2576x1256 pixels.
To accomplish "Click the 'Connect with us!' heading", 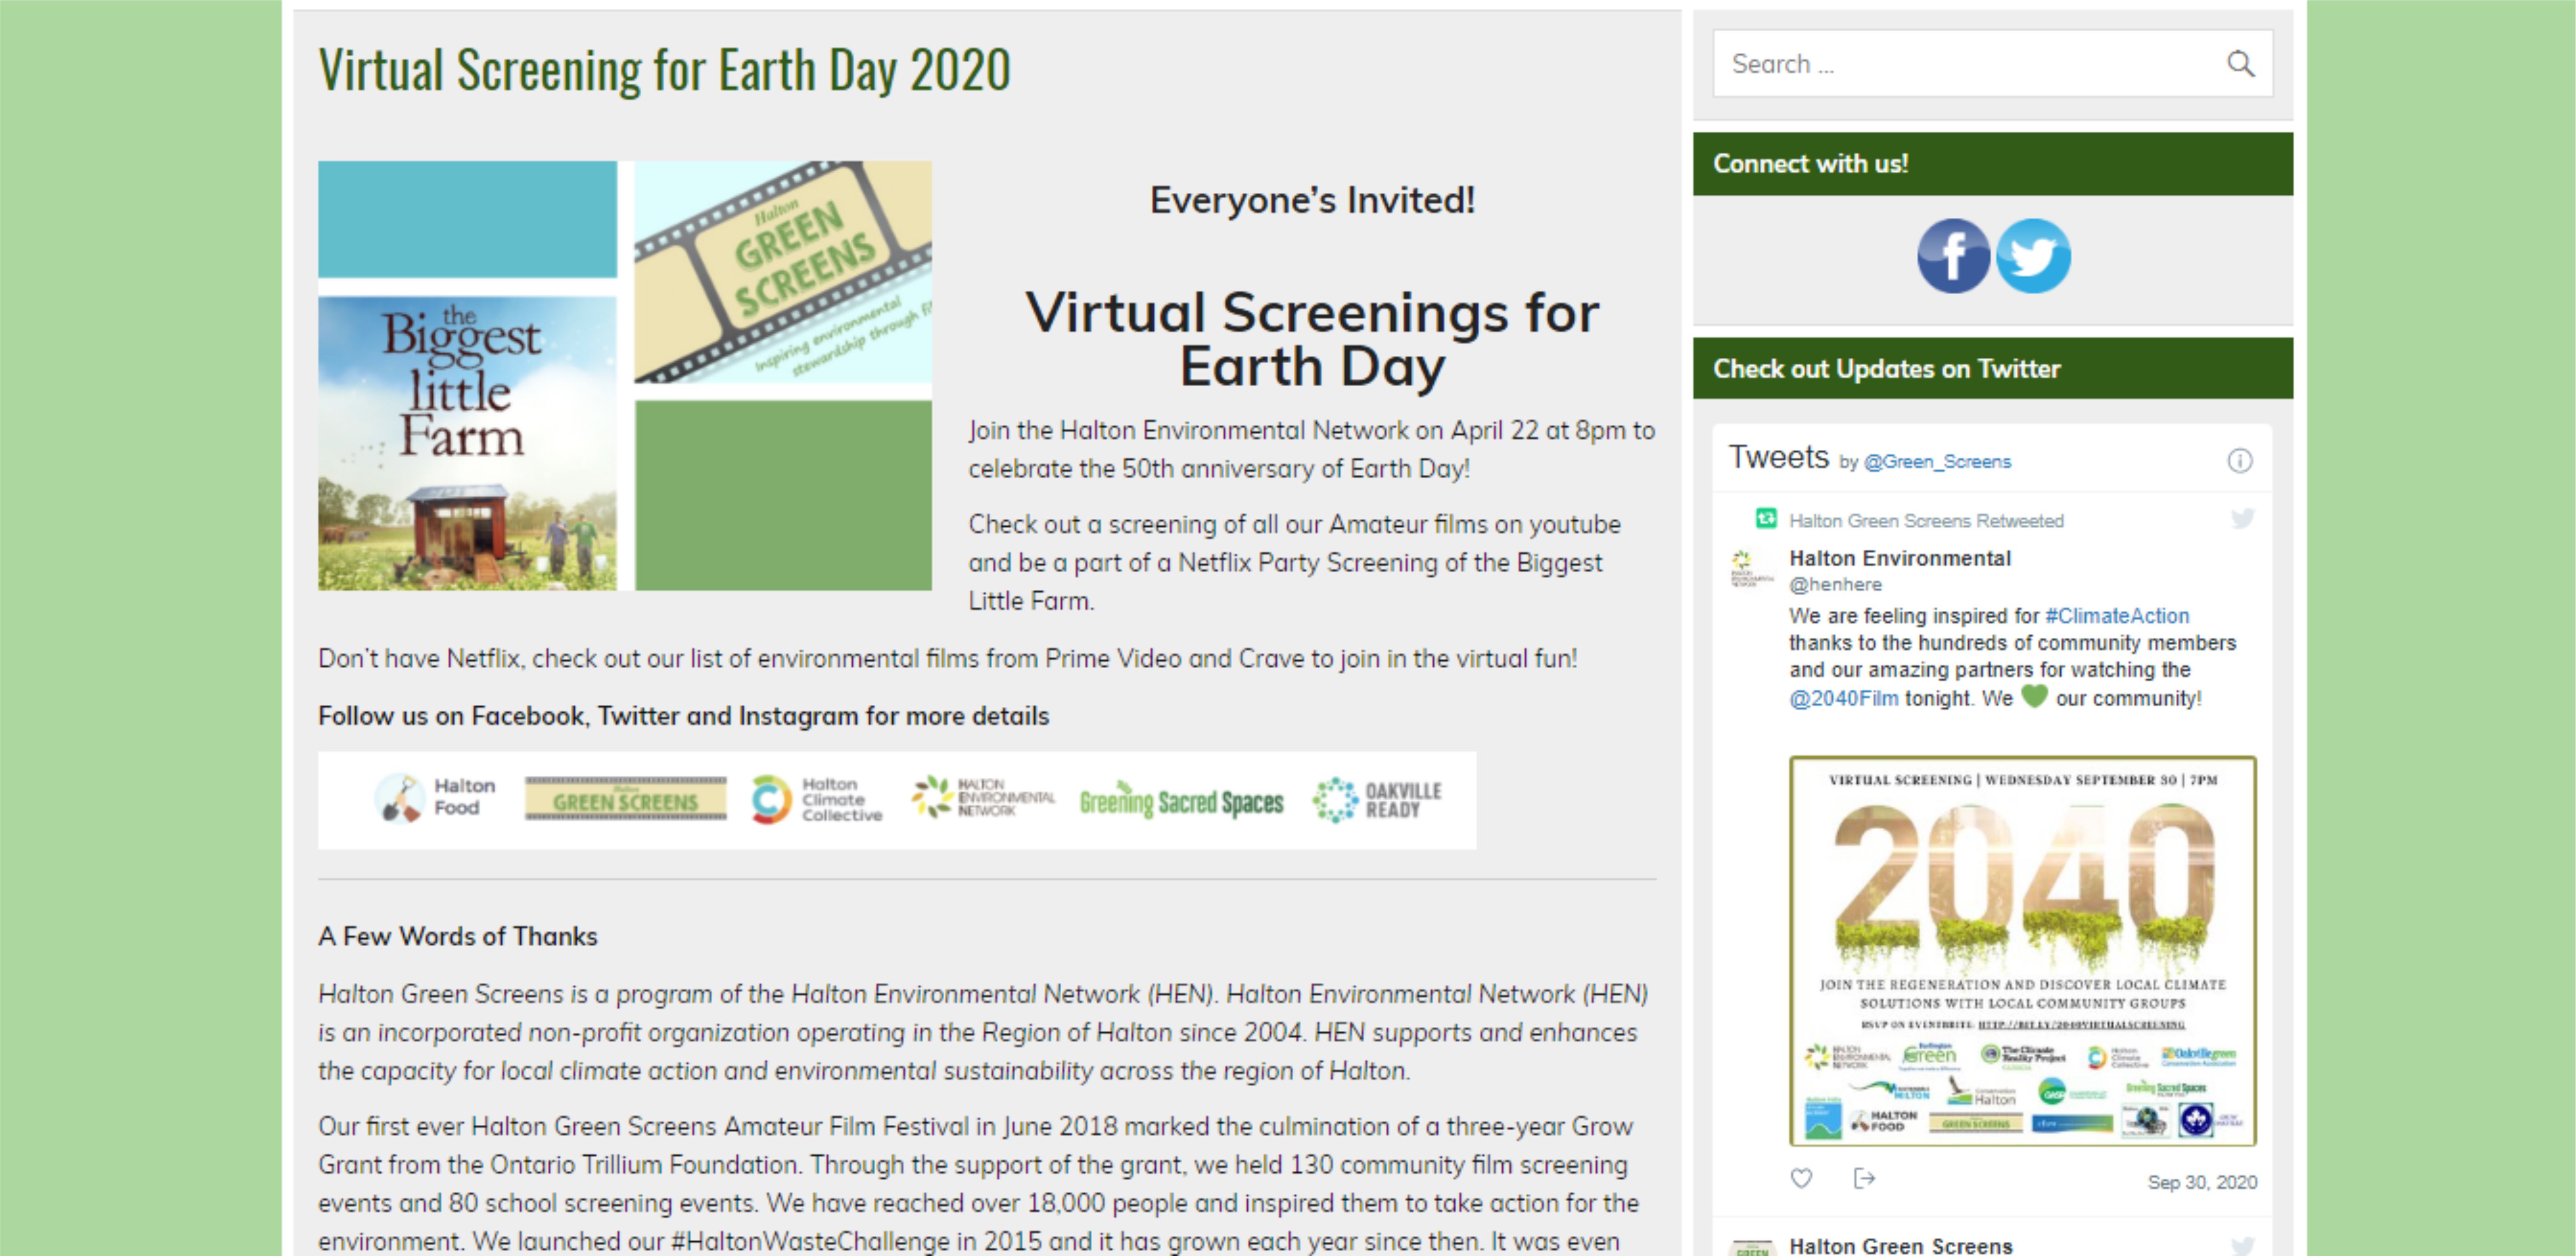I will 1810,164.
